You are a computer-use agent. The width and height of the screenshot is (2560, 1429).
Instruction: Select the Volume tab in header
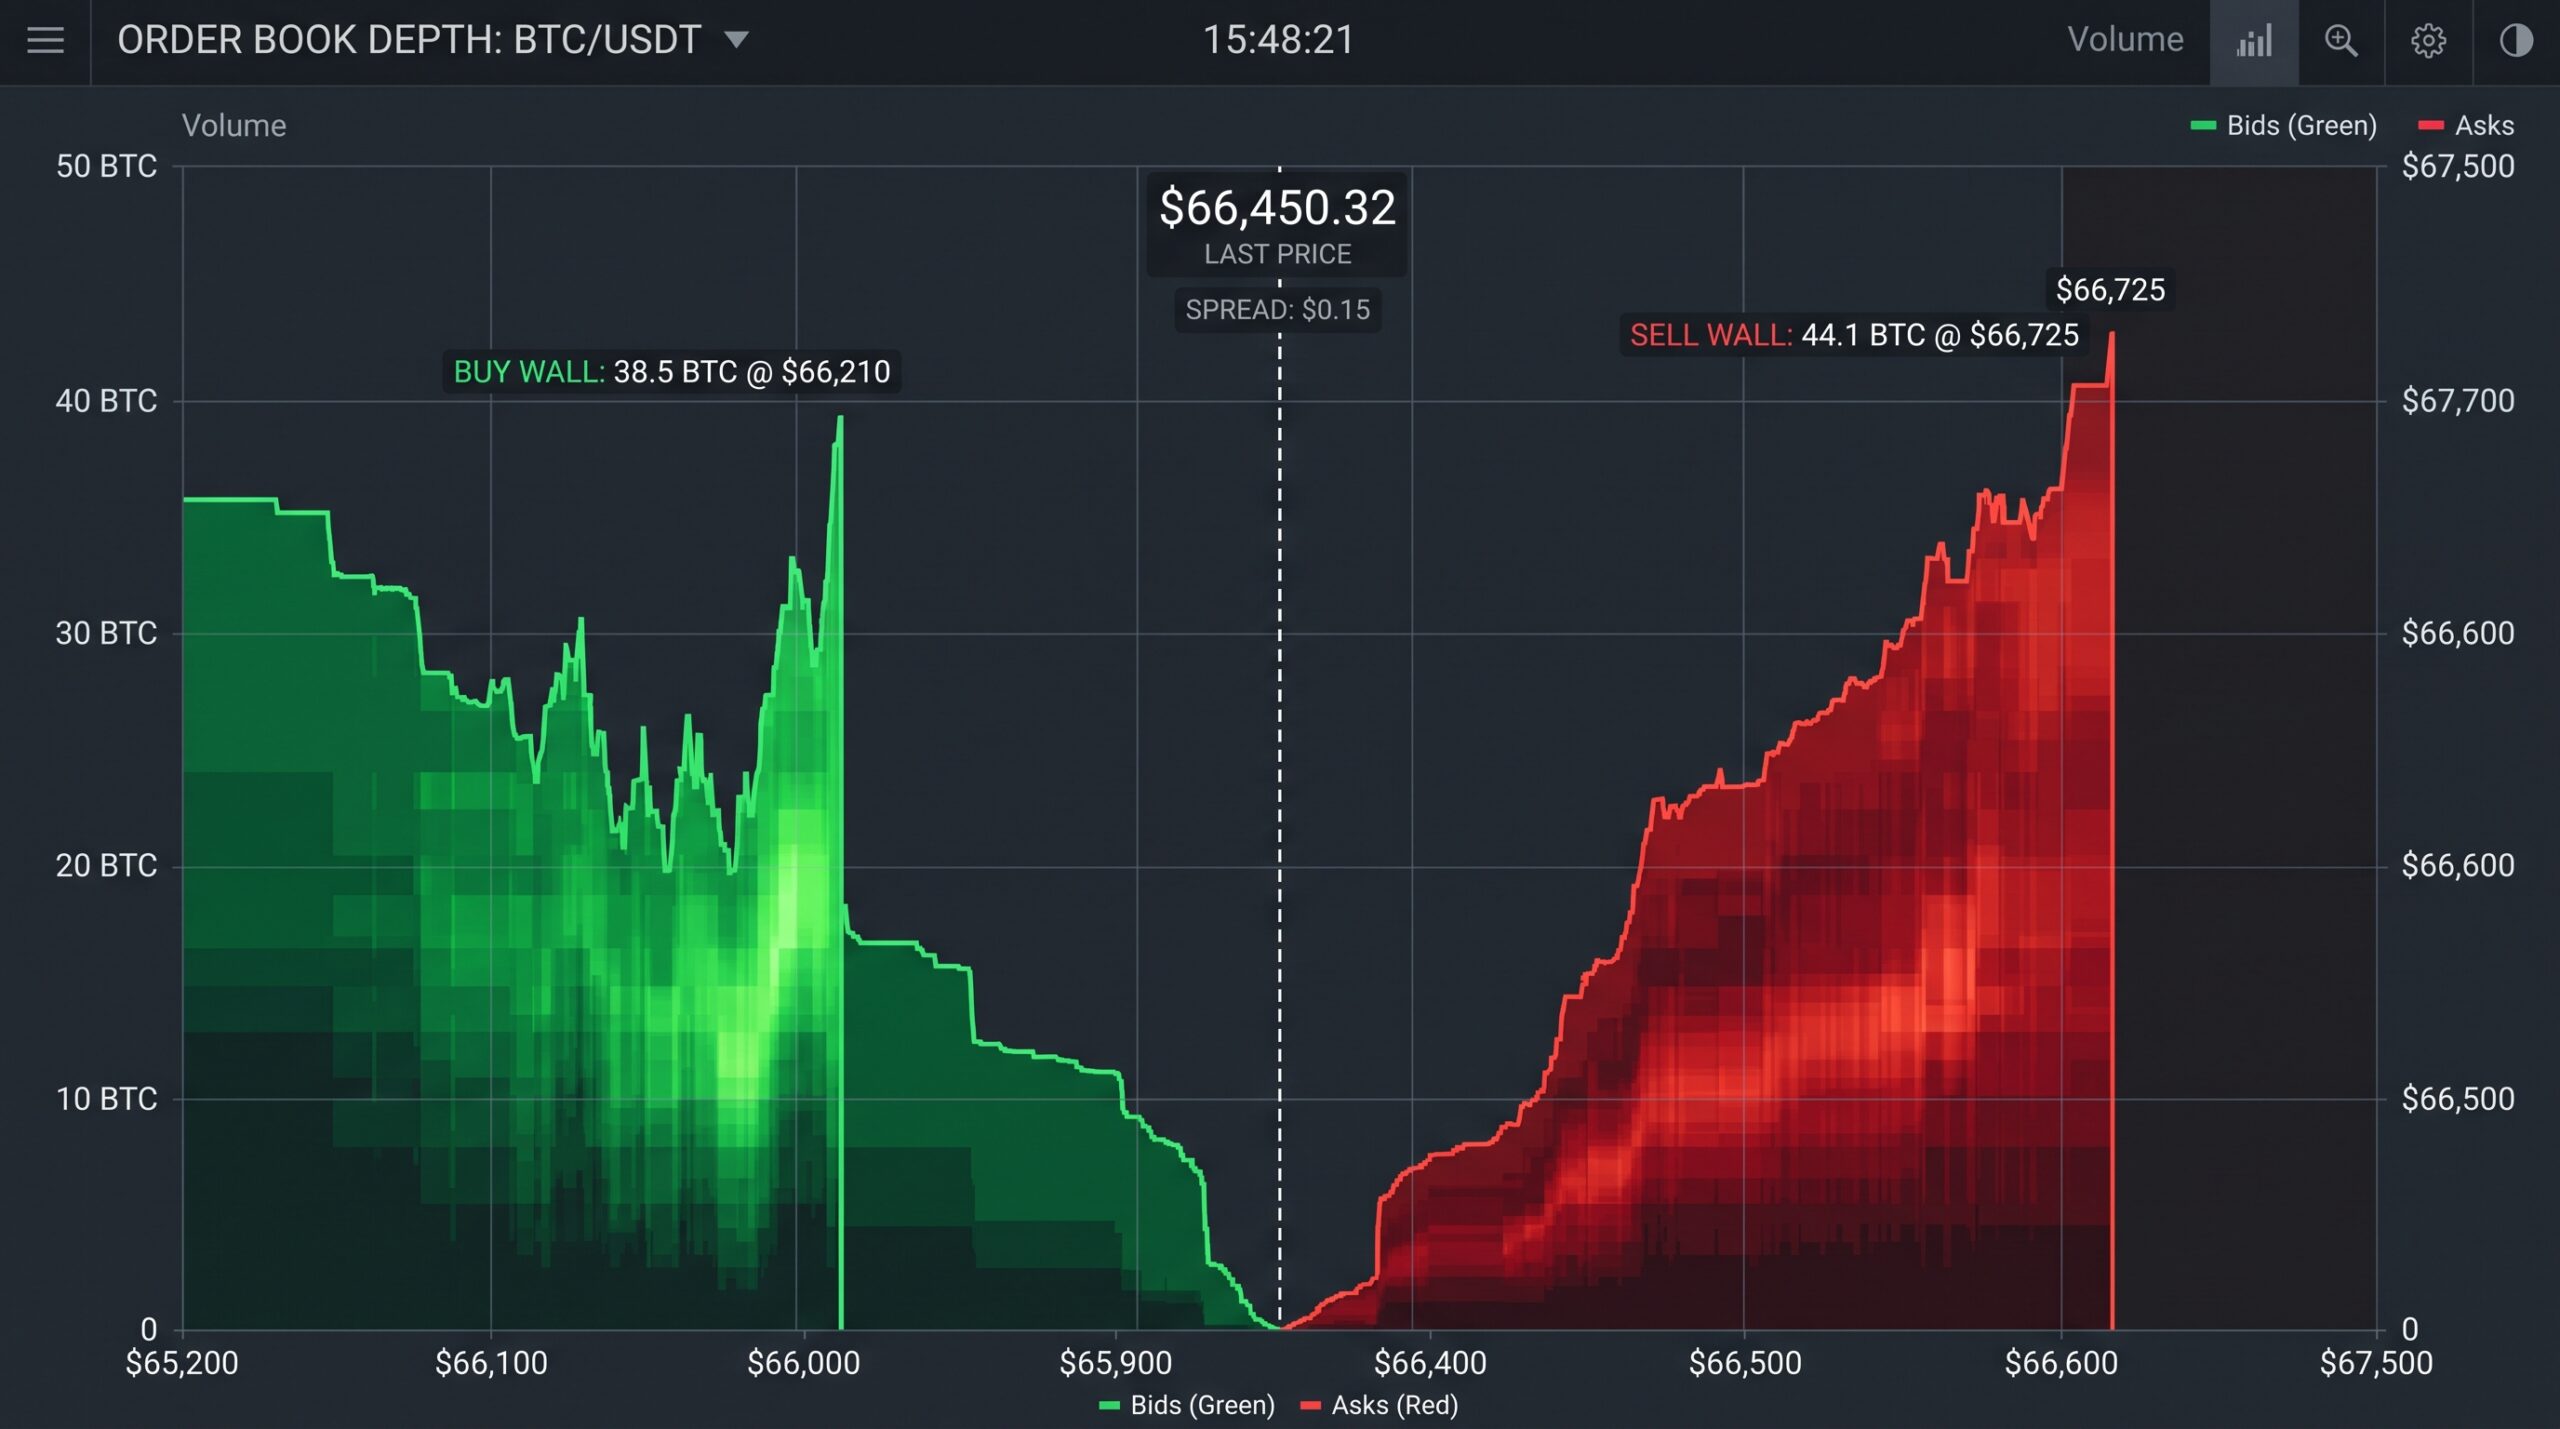tap(2125, 39)
